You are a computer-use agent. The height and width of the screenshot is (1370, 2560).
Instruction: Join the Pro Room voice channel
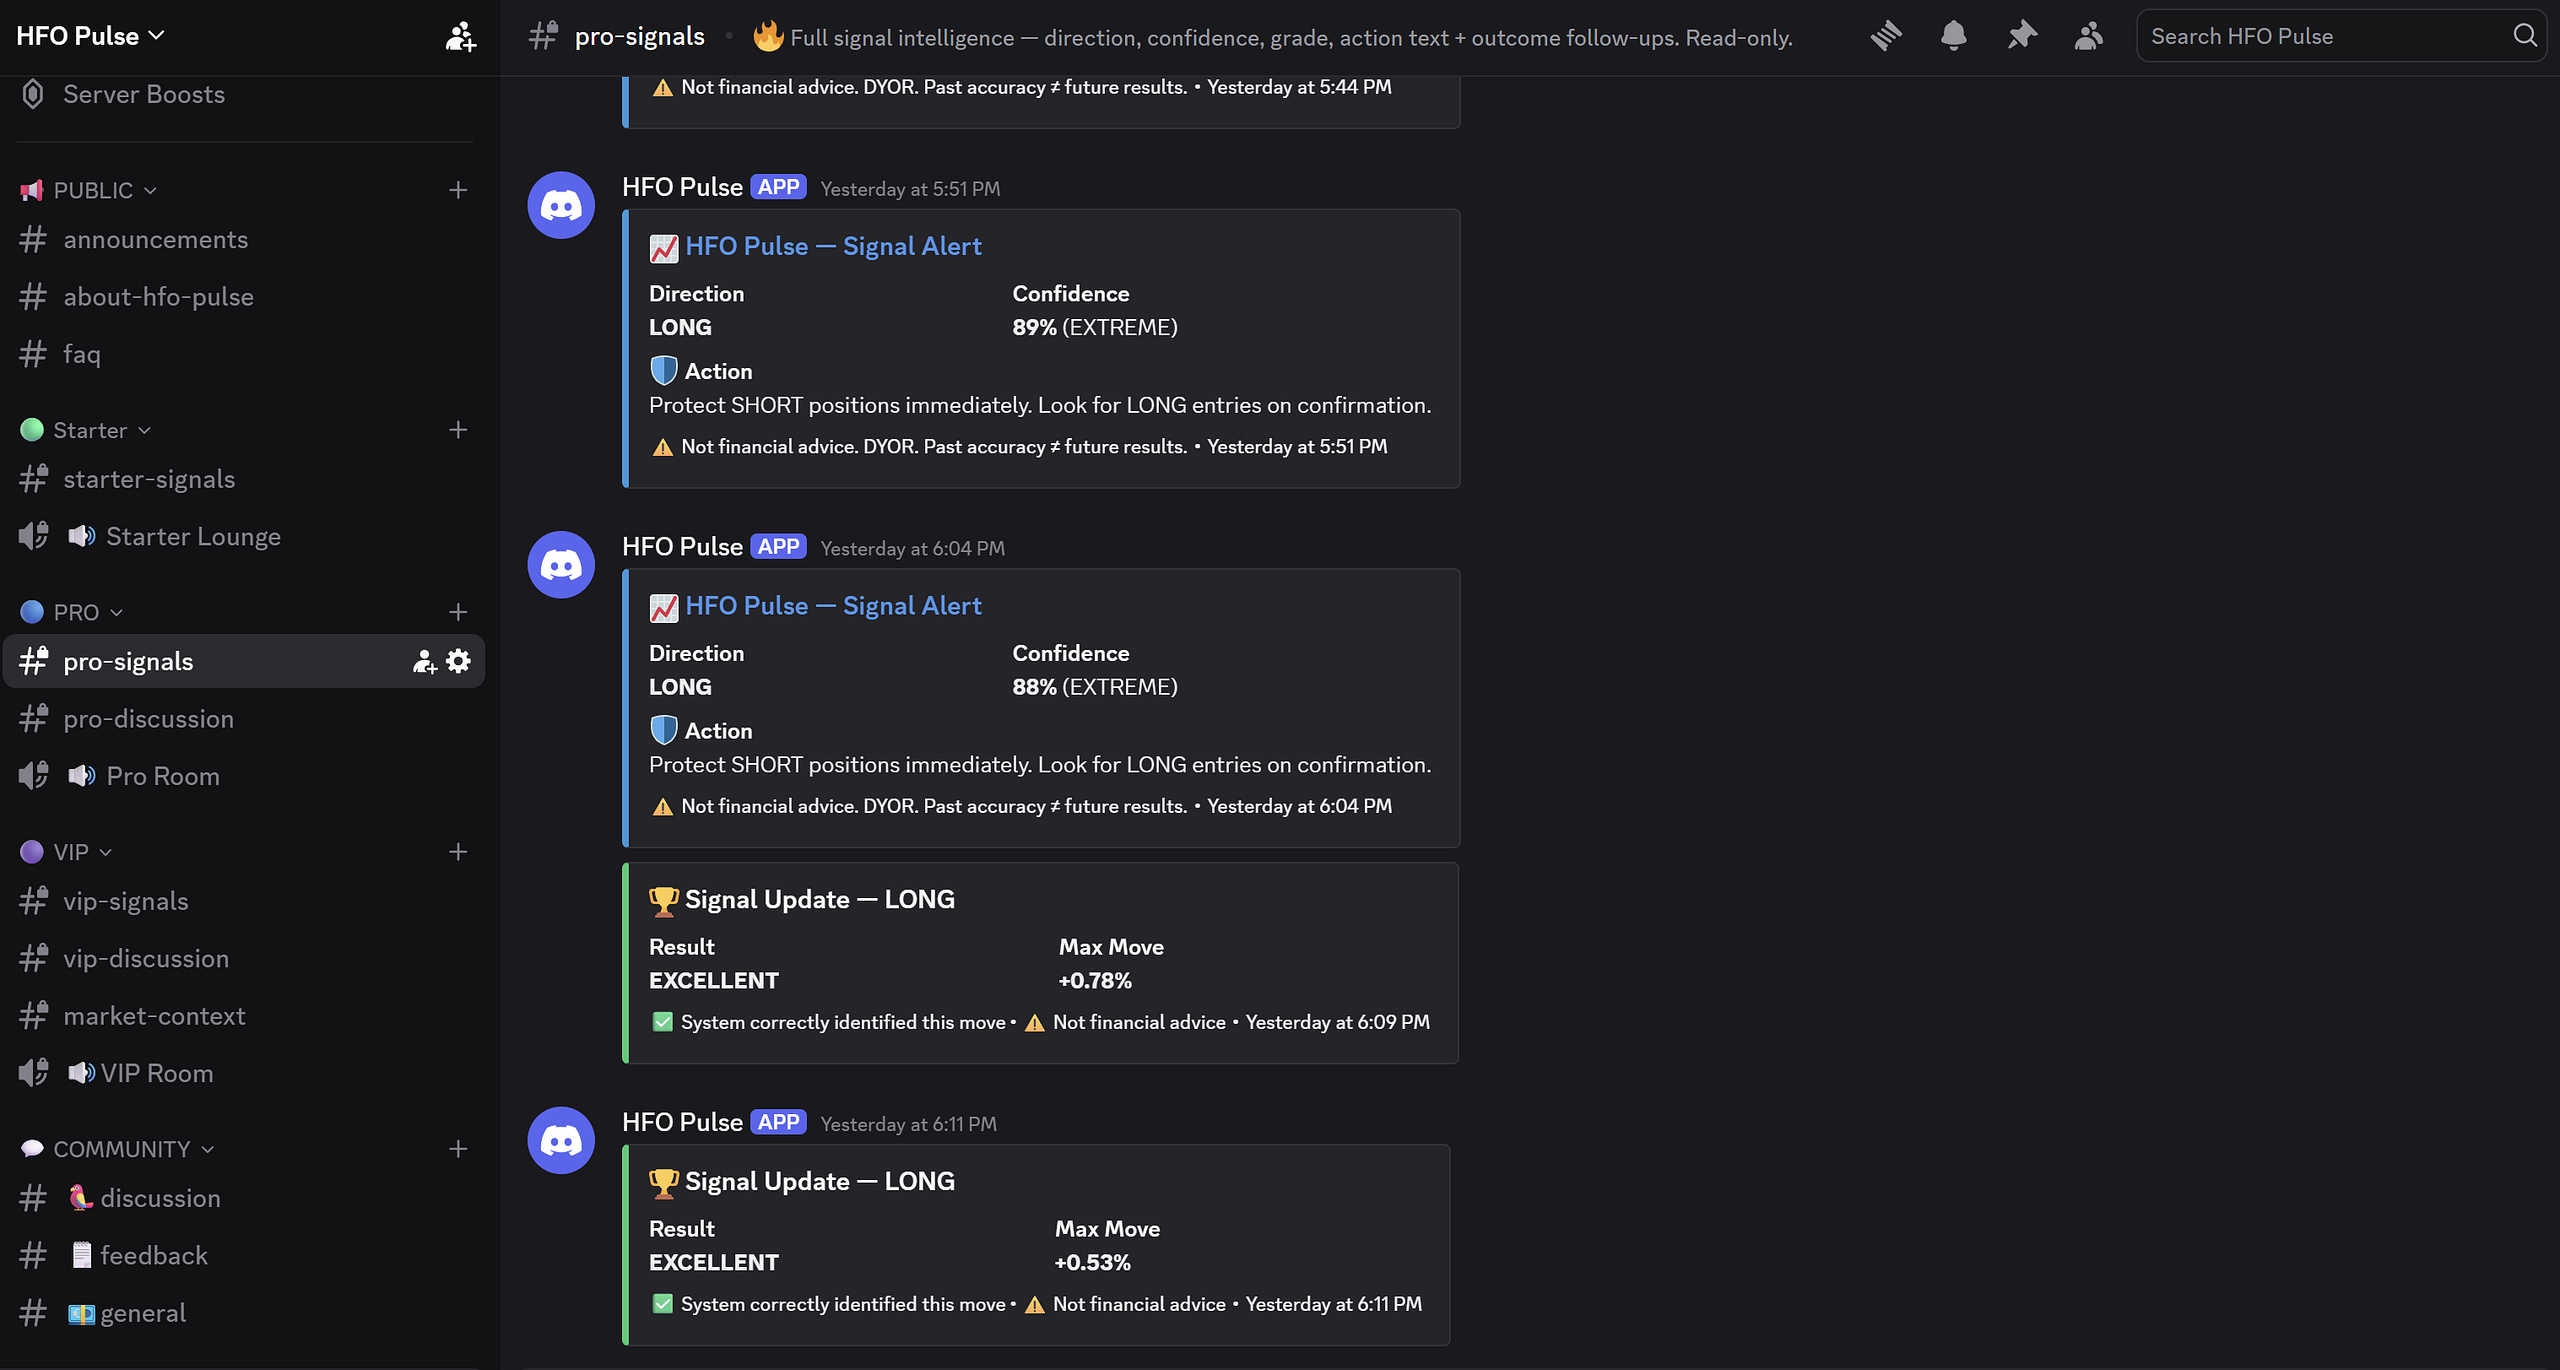coord(244,776)
